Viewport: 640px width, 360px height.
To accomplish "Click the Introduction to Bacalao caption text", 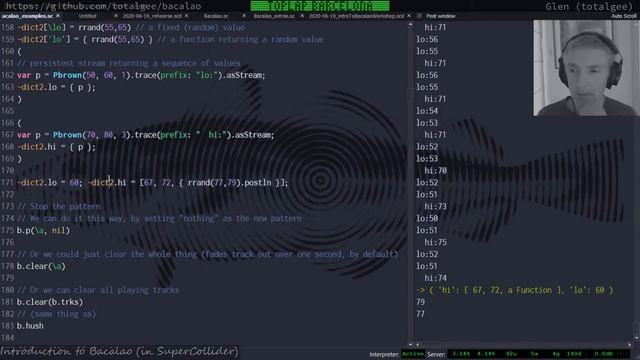I will coord(119,351).
